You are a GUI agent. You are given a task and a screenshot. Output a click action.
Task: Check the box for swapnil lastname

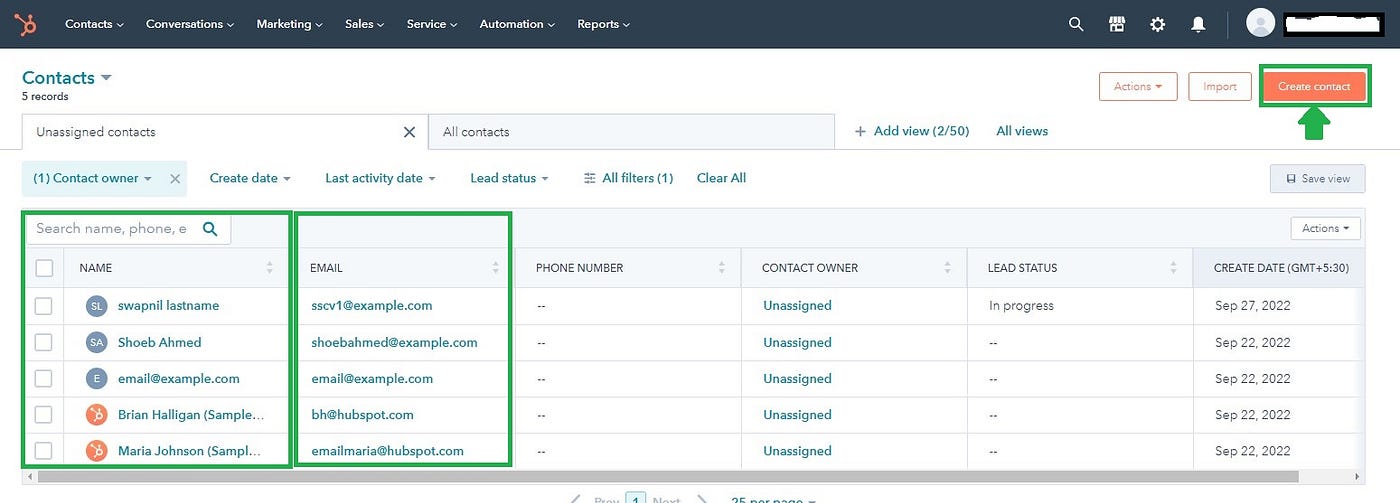pyautogui.click(x=44, y=306)
